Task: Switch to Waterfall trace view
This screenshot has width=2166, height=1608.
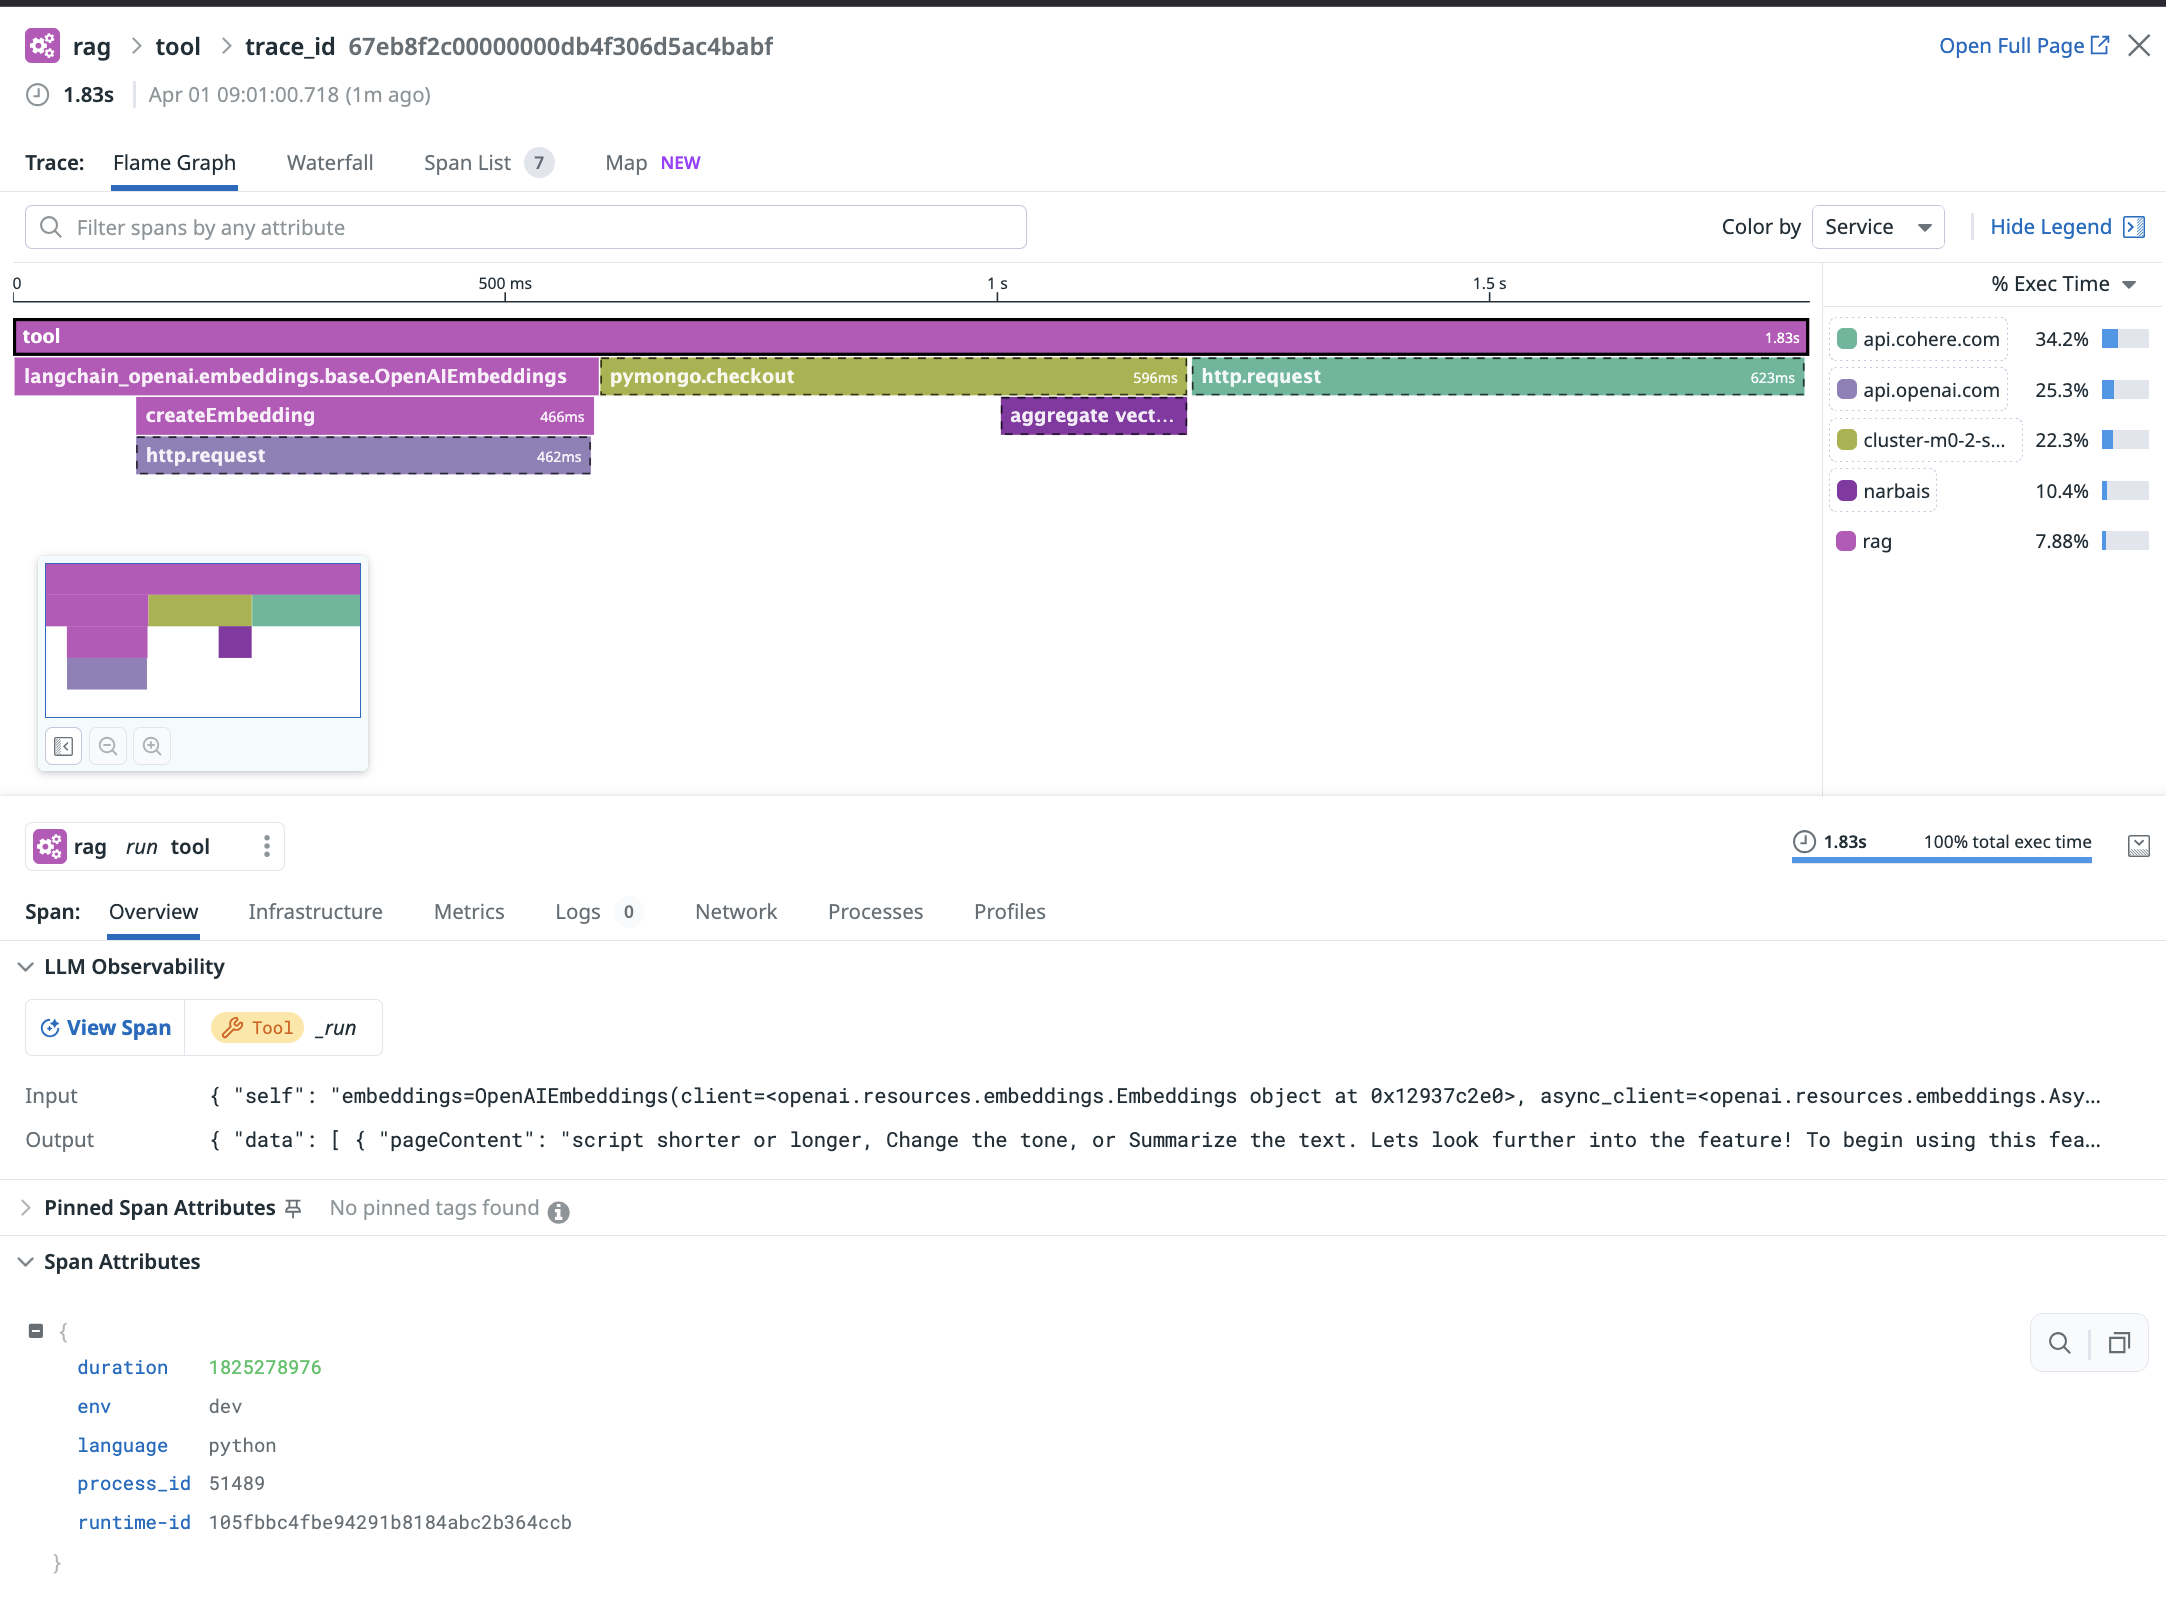Action: point(329,163)
